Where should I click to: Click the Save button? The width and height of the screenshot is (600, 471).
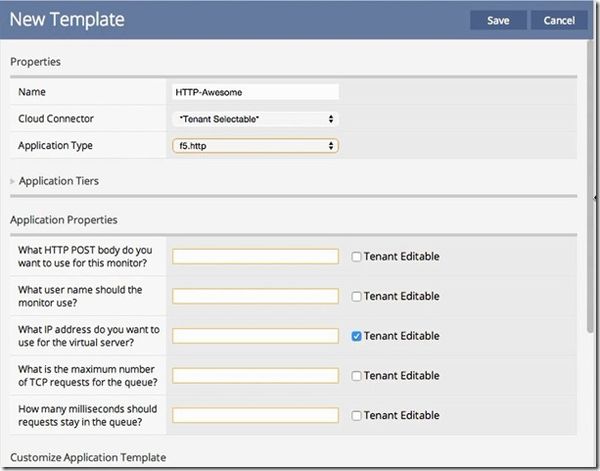(498, 20)
